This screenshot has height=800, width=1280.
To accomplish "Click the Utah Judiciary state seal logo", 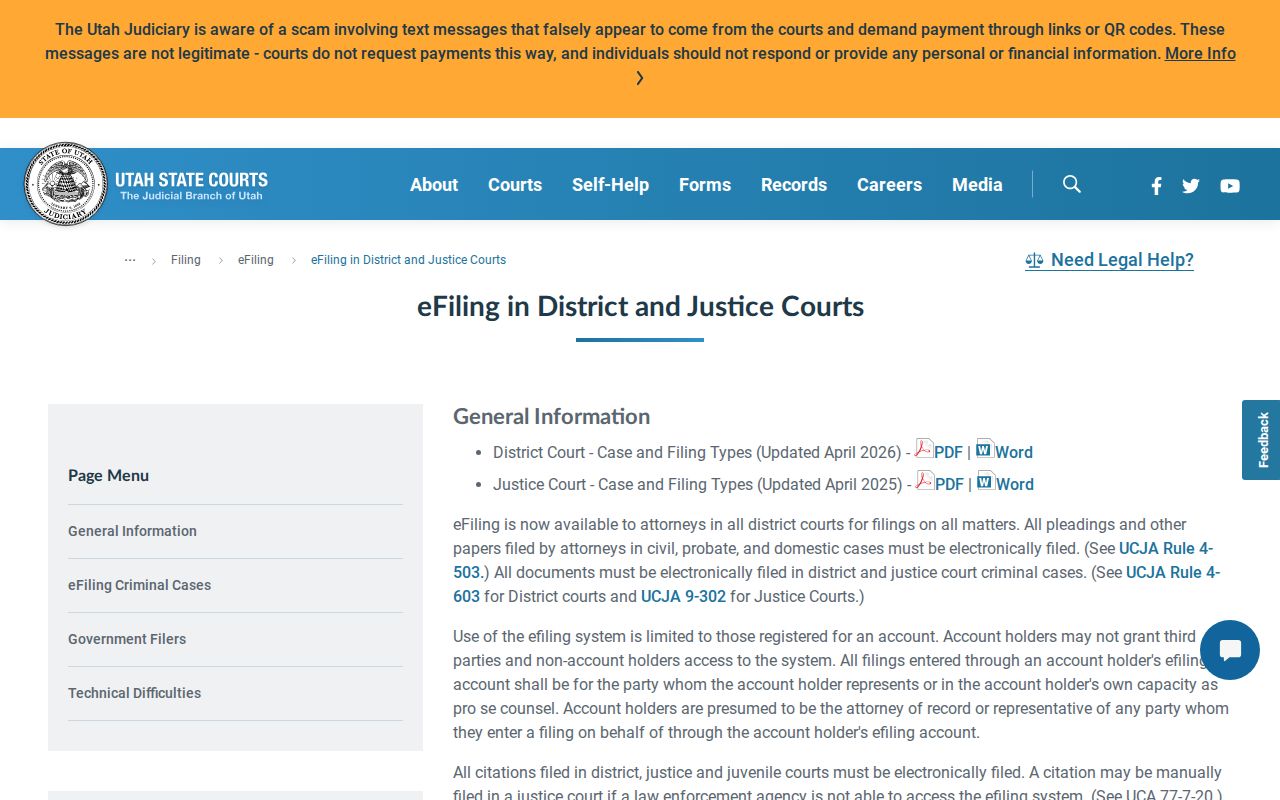I will pos(65,184).
